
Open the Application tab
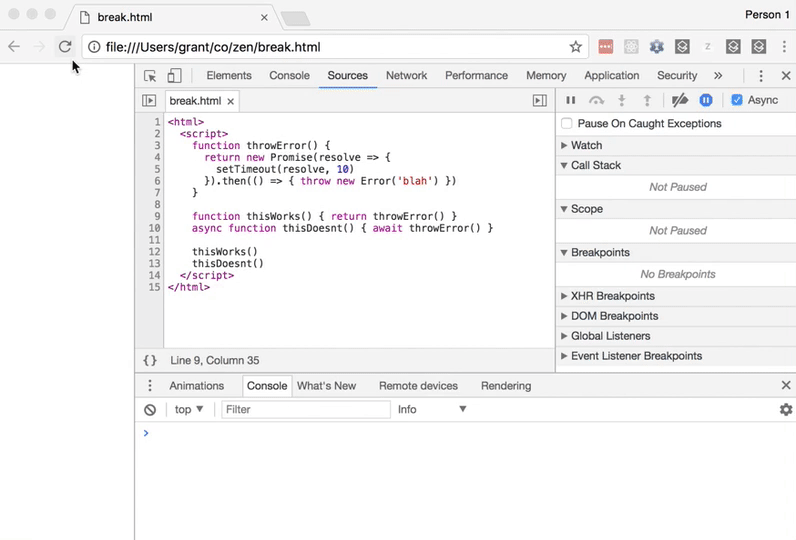pyautogui.click(x=611, y=76)
